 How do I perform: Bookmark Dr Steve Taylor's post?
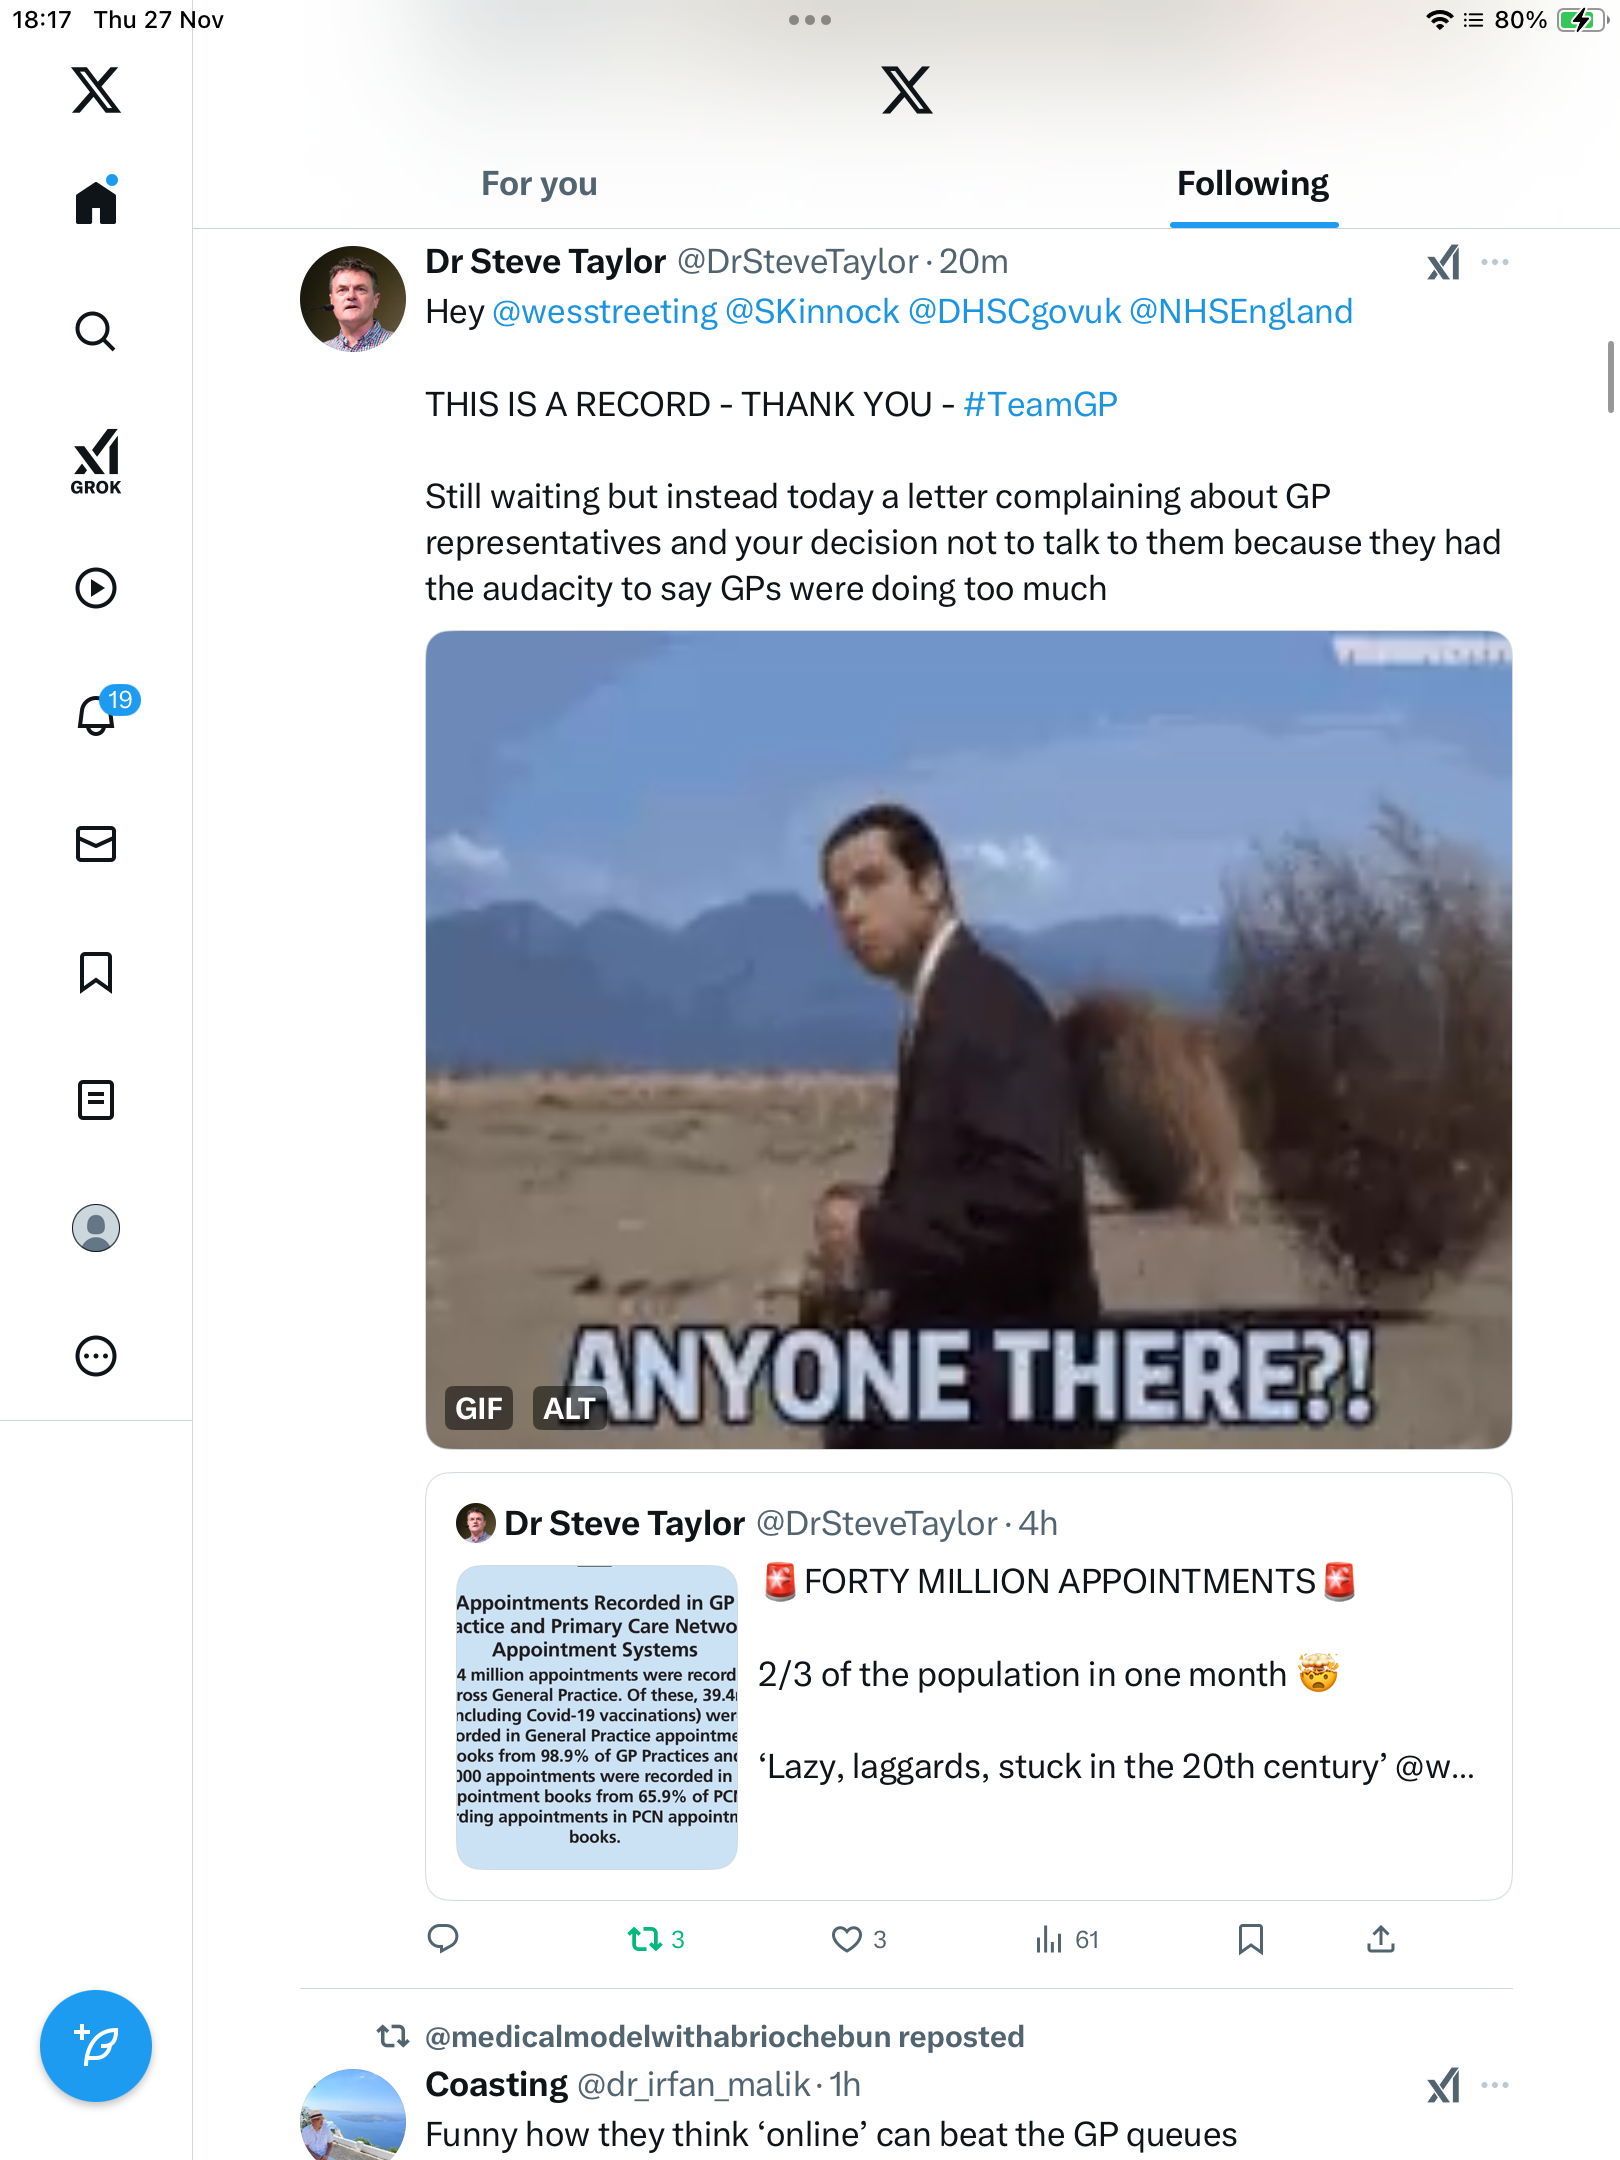1250,1940
